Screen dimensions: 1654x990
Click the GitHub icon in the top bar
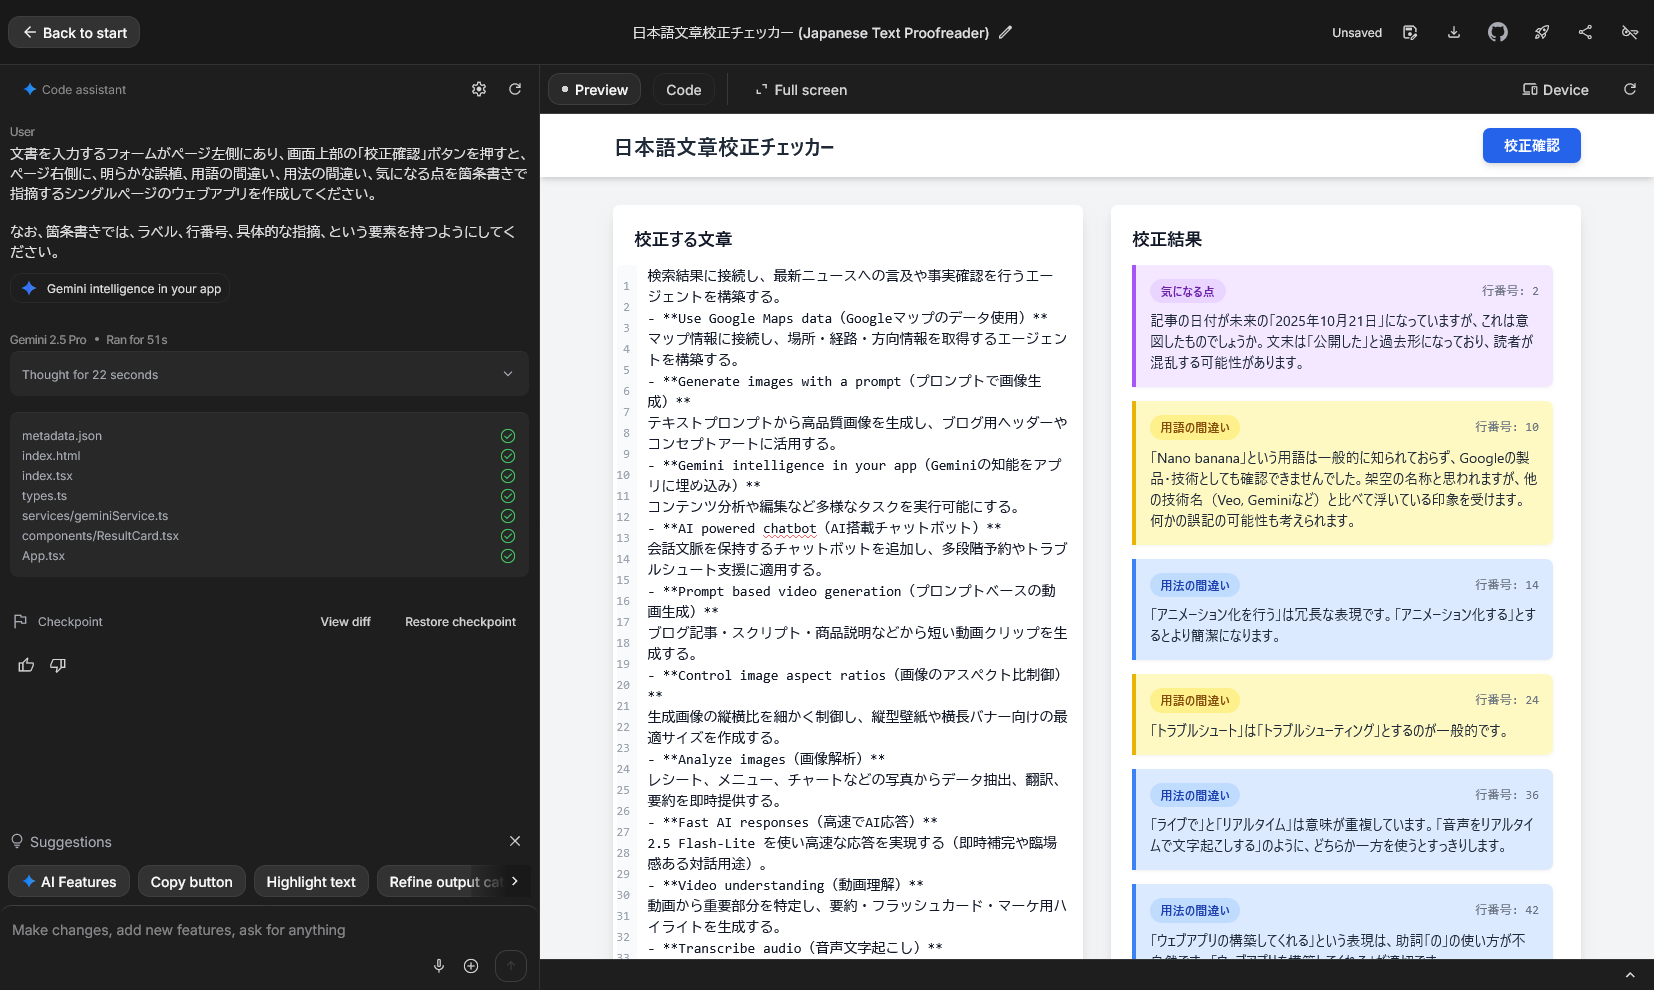(x=1497, y=32)
